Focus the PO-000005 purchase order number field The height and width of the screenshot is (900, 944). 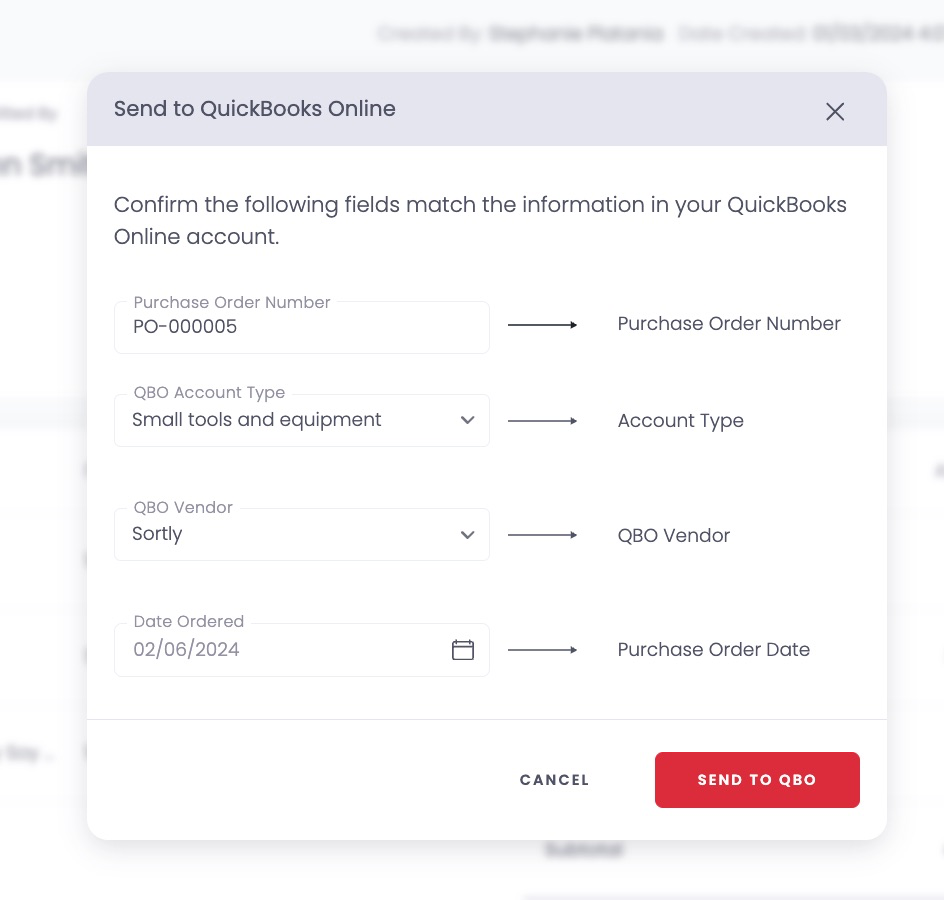coord(302,327)
